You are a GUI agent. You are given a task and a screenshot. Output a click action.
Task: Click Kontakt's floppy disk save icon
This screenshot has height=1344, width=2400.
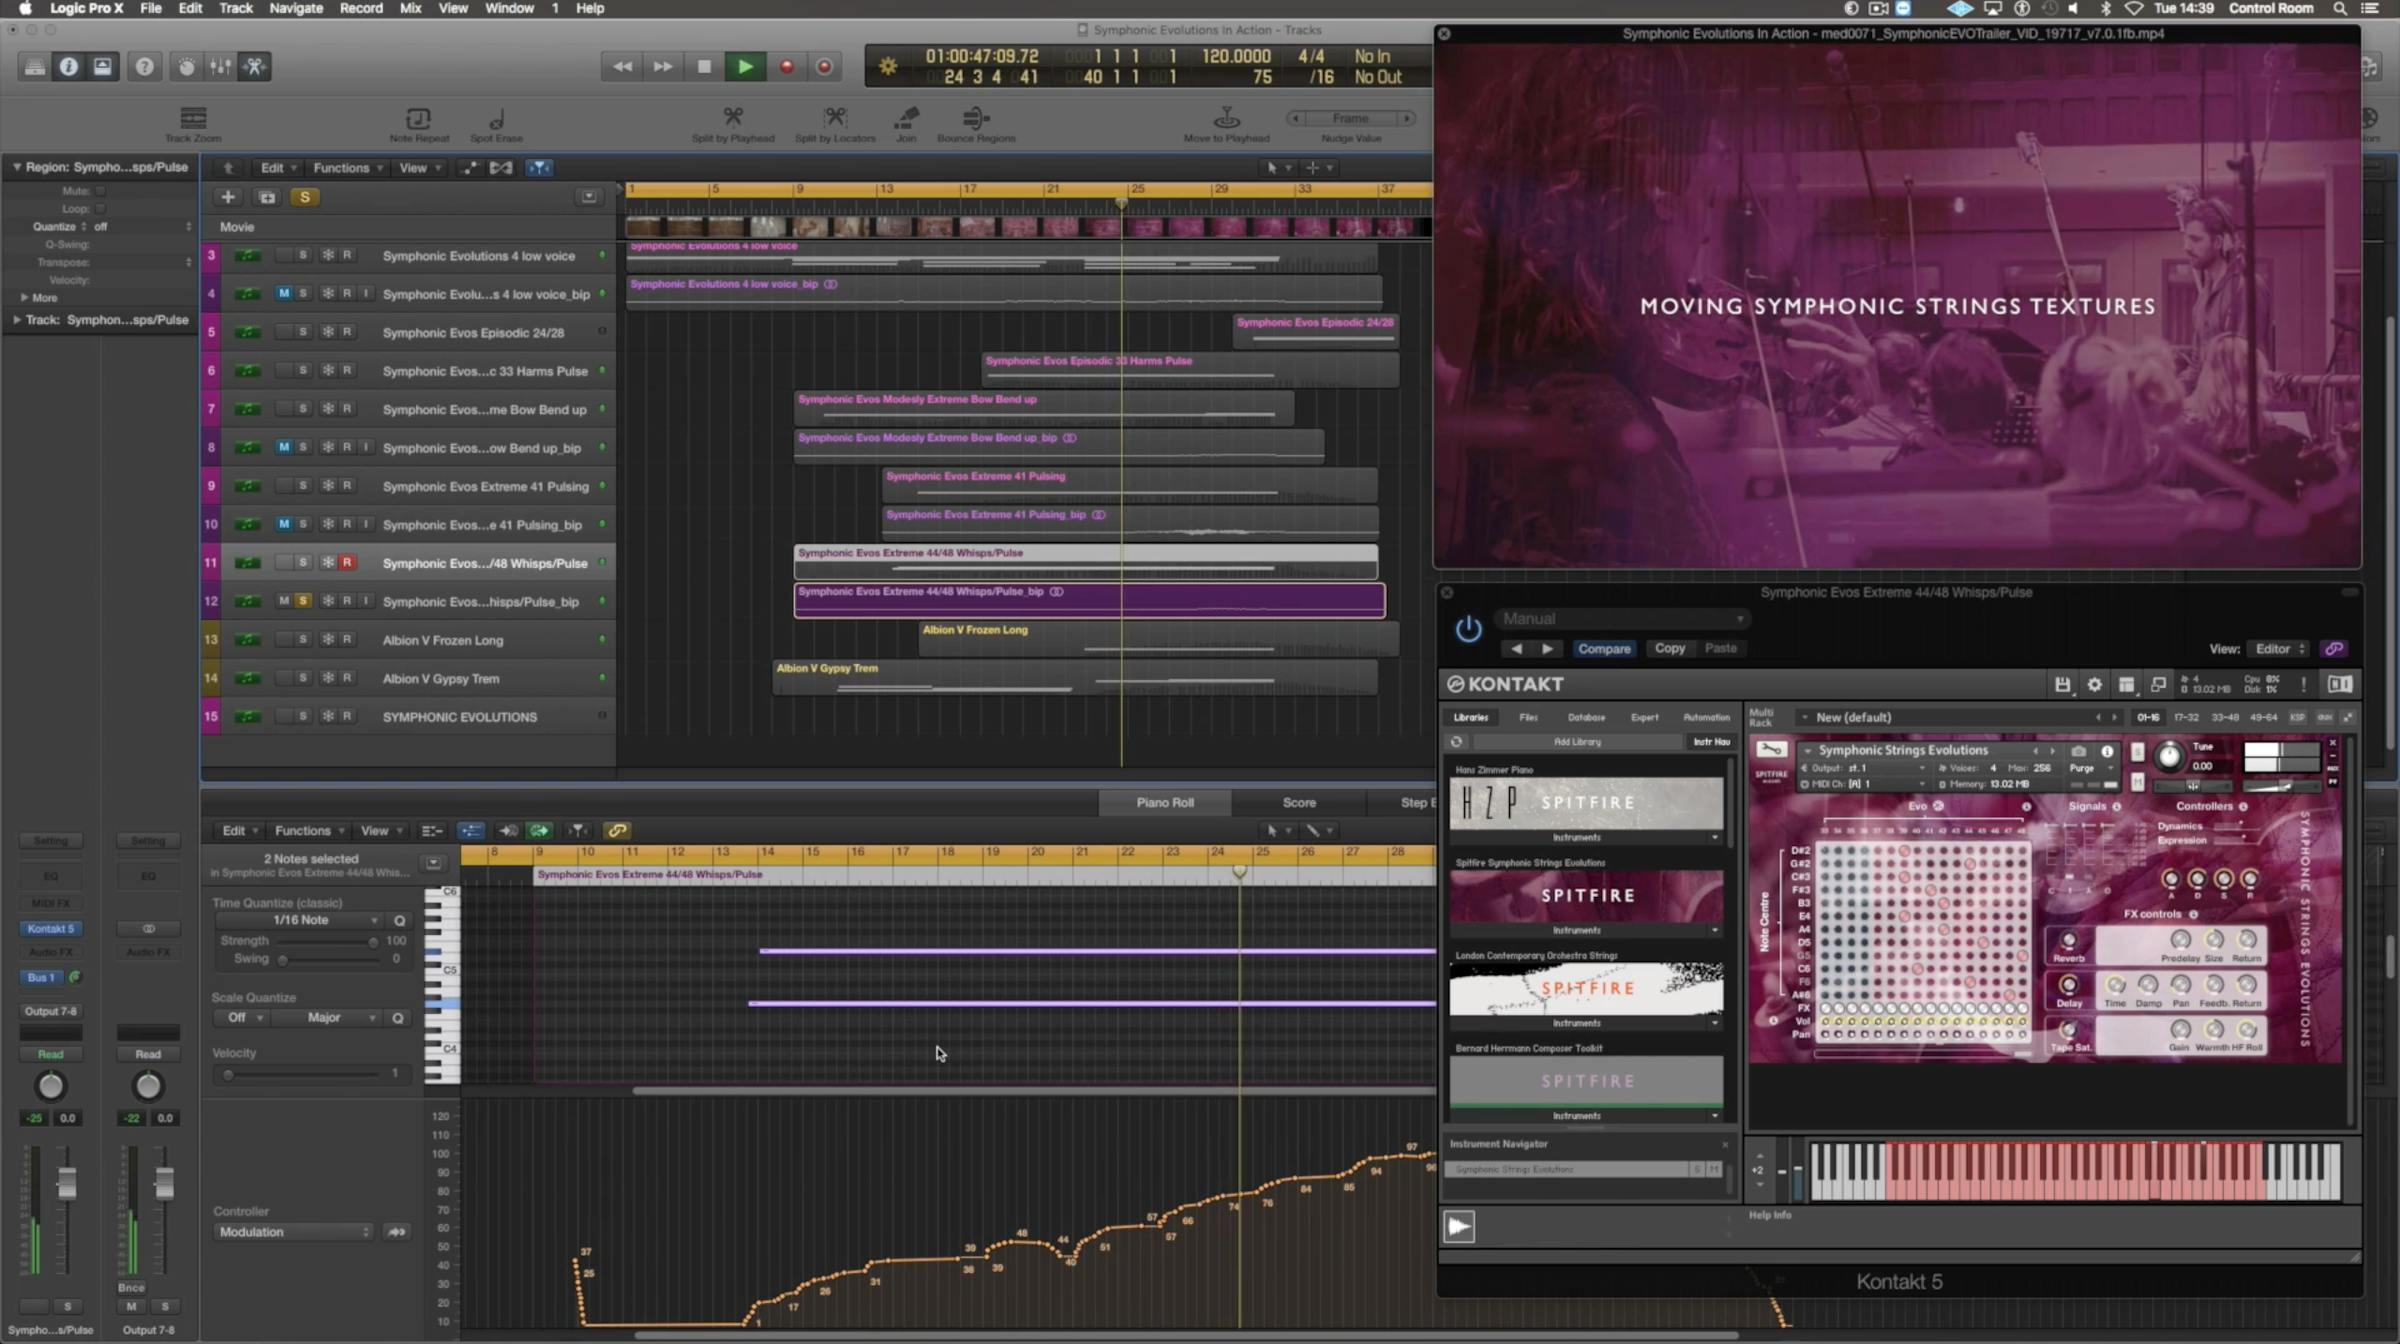[2062, 684]
